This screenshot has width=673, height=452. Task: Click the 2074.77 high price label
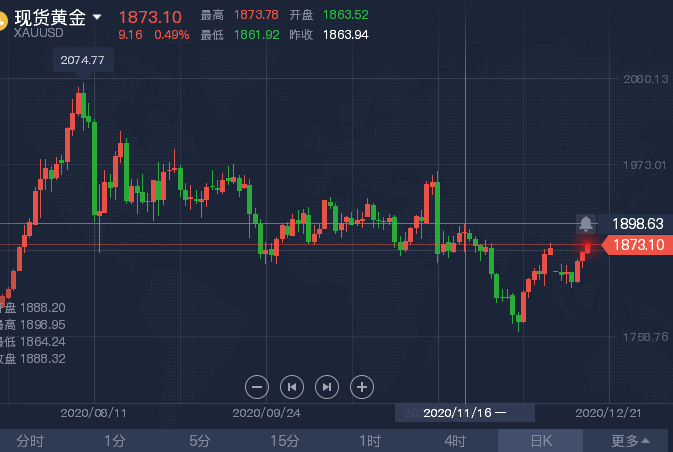(81, 61)
